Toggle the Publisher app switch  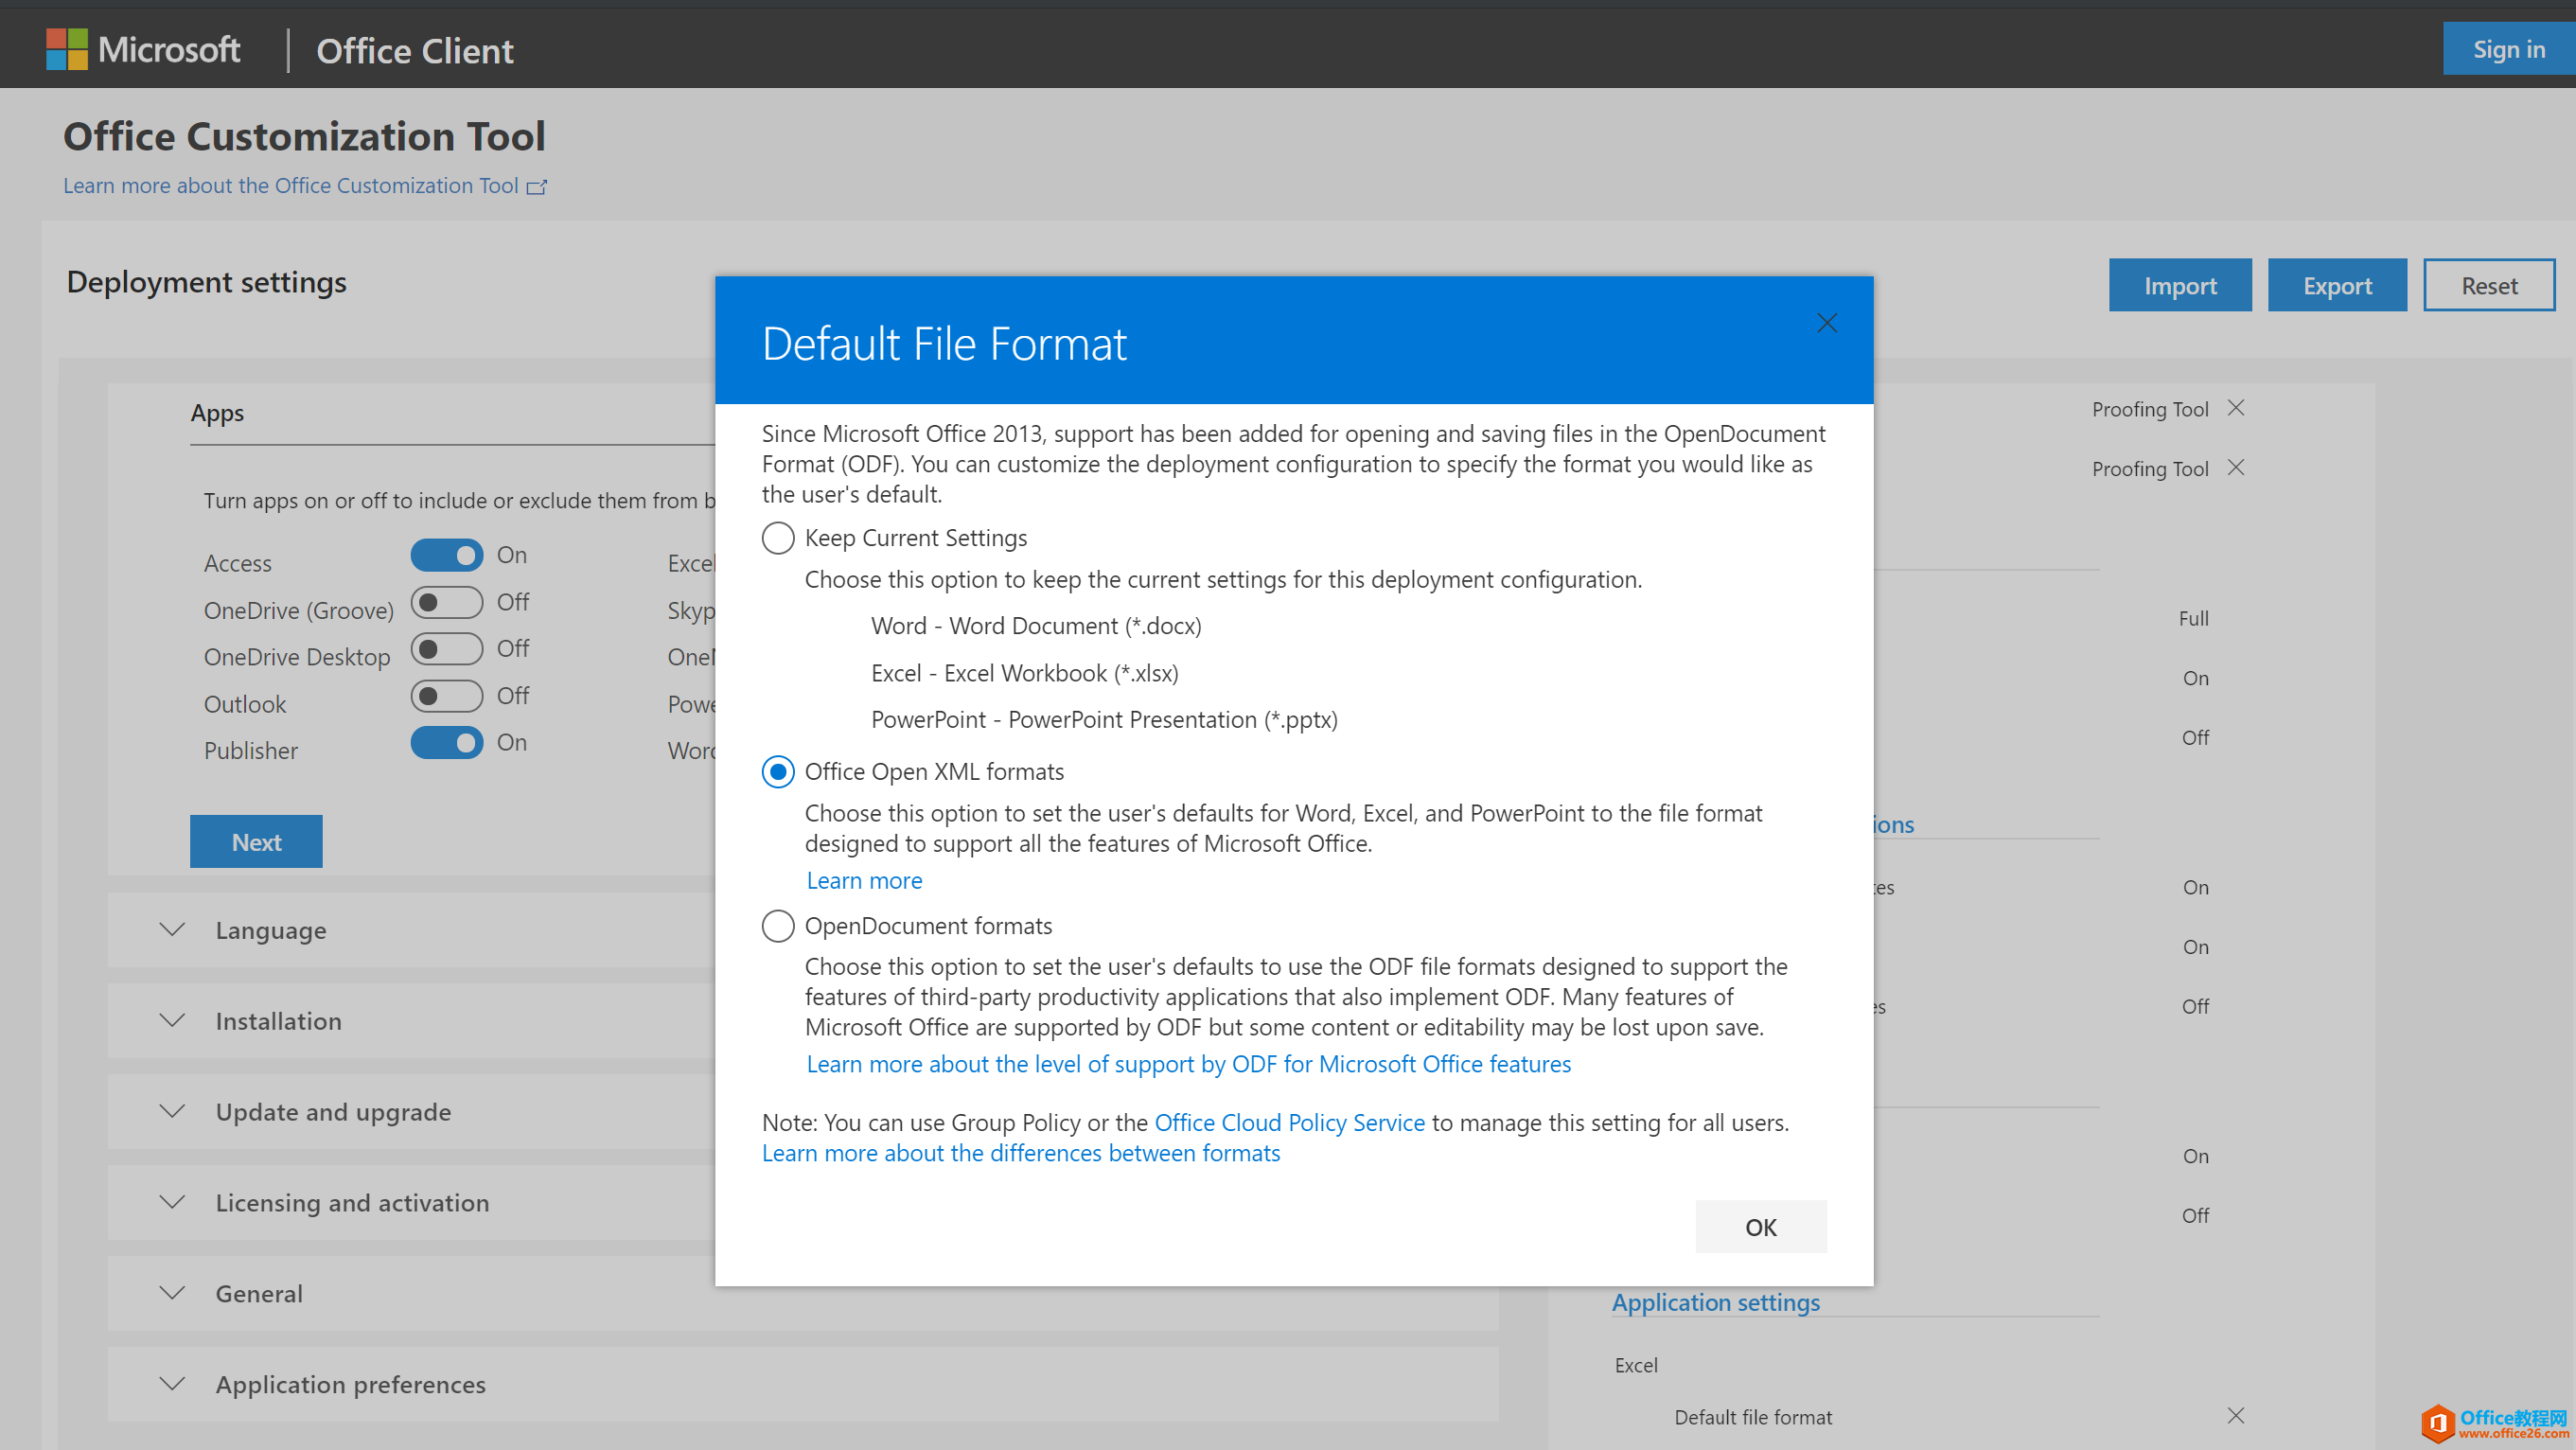point(446,743)
